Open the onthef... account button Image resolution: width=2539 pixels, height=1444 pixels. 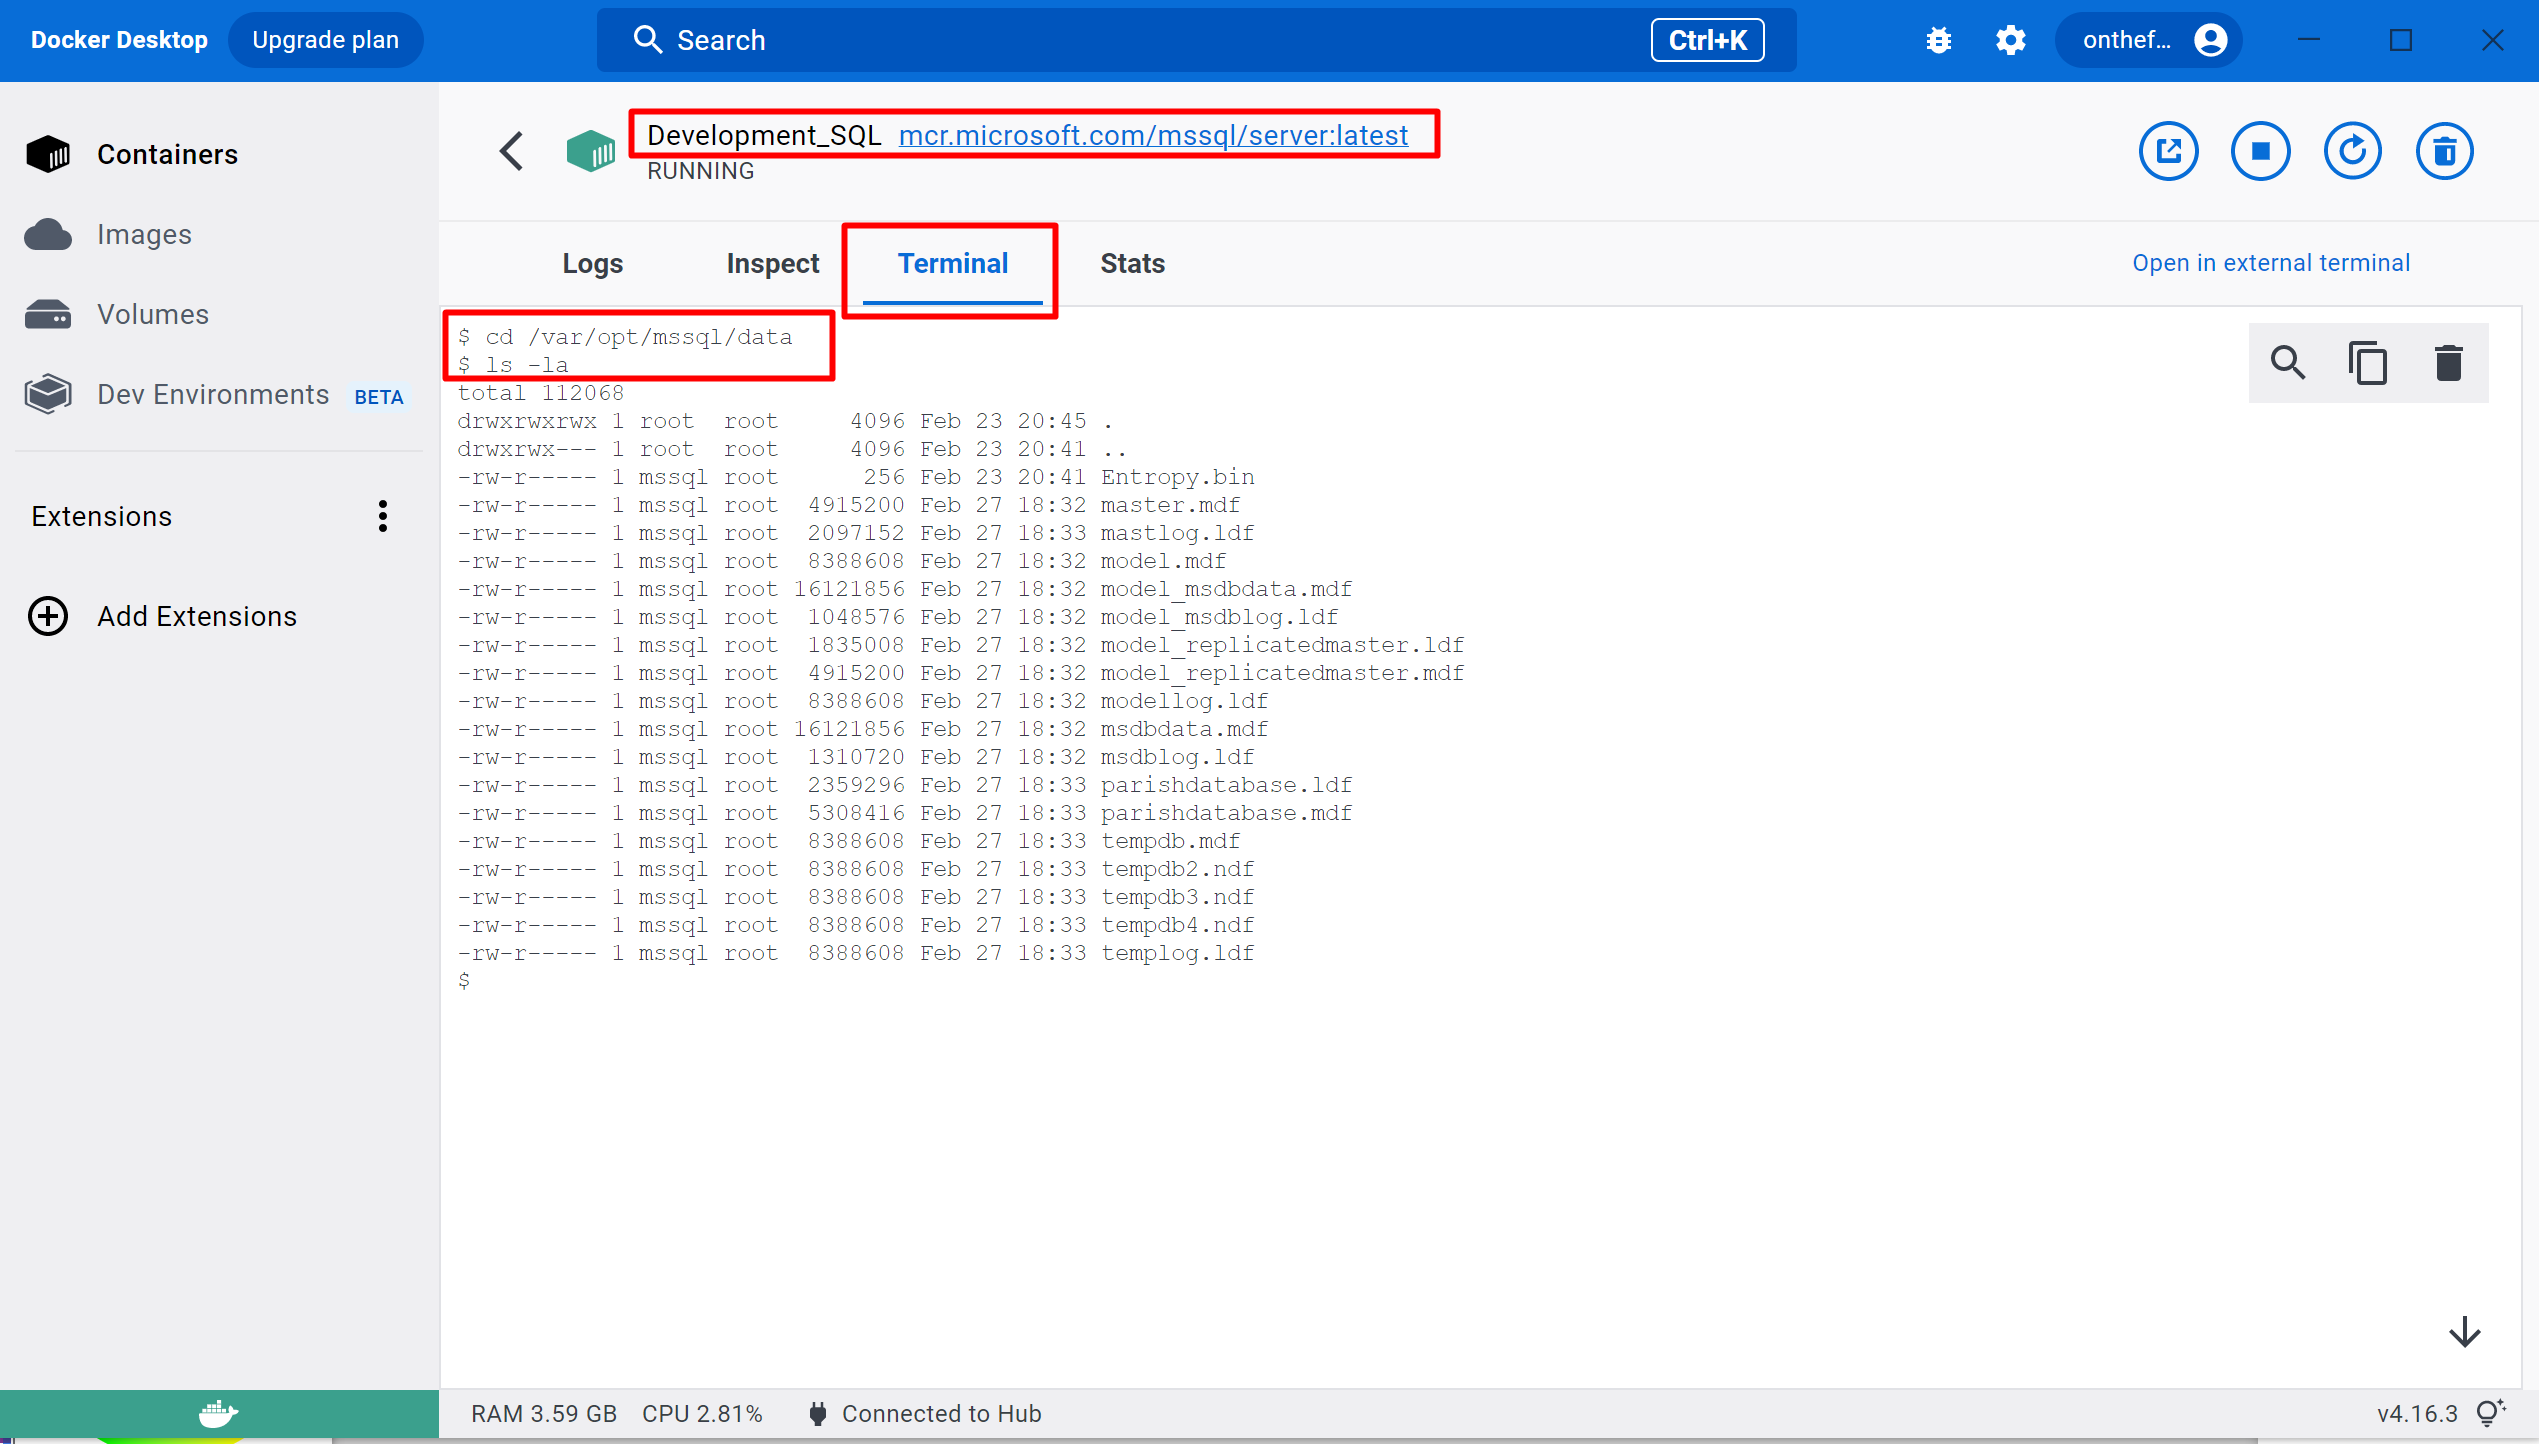[2148, 40]
